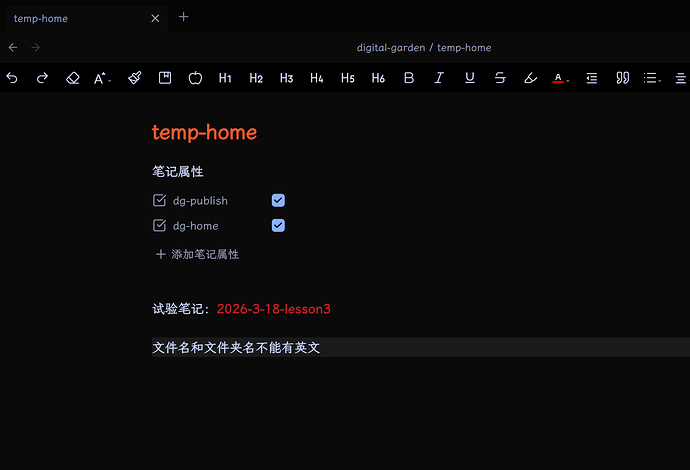Click 添加笔记属性 to add property
The image size is (690, 470).
(x=197, y=254)
